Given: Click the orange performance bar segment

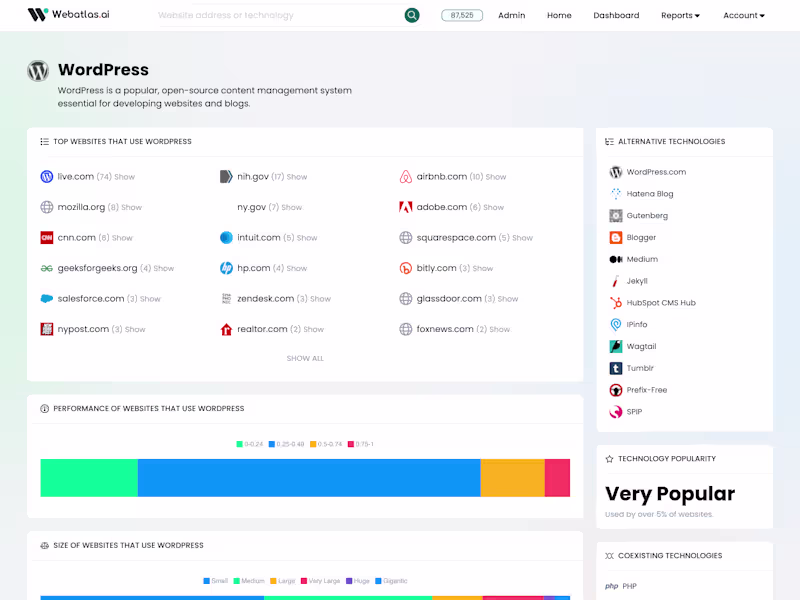Looking at the screenshot, I should [x=513, y=478].
